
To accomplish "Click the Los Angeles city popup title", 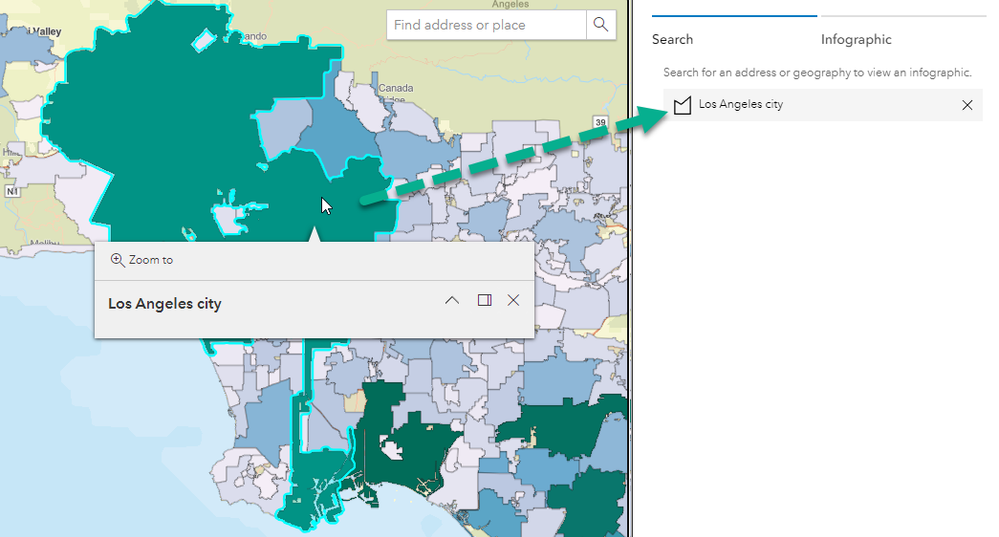I will coord(164,304).
